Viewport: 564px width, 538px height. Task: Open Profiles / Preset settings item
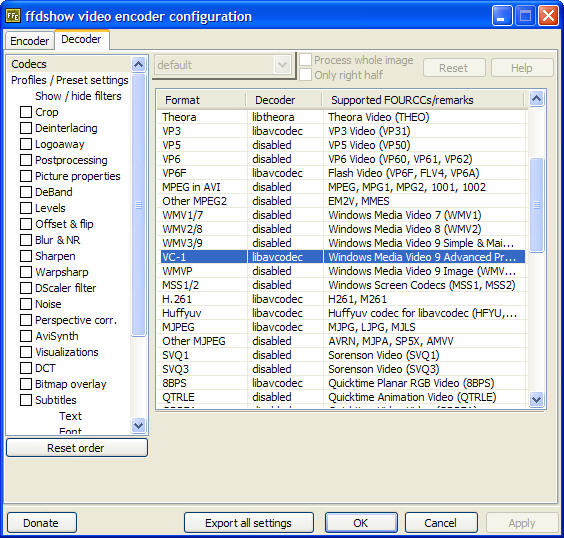[69, 80]
